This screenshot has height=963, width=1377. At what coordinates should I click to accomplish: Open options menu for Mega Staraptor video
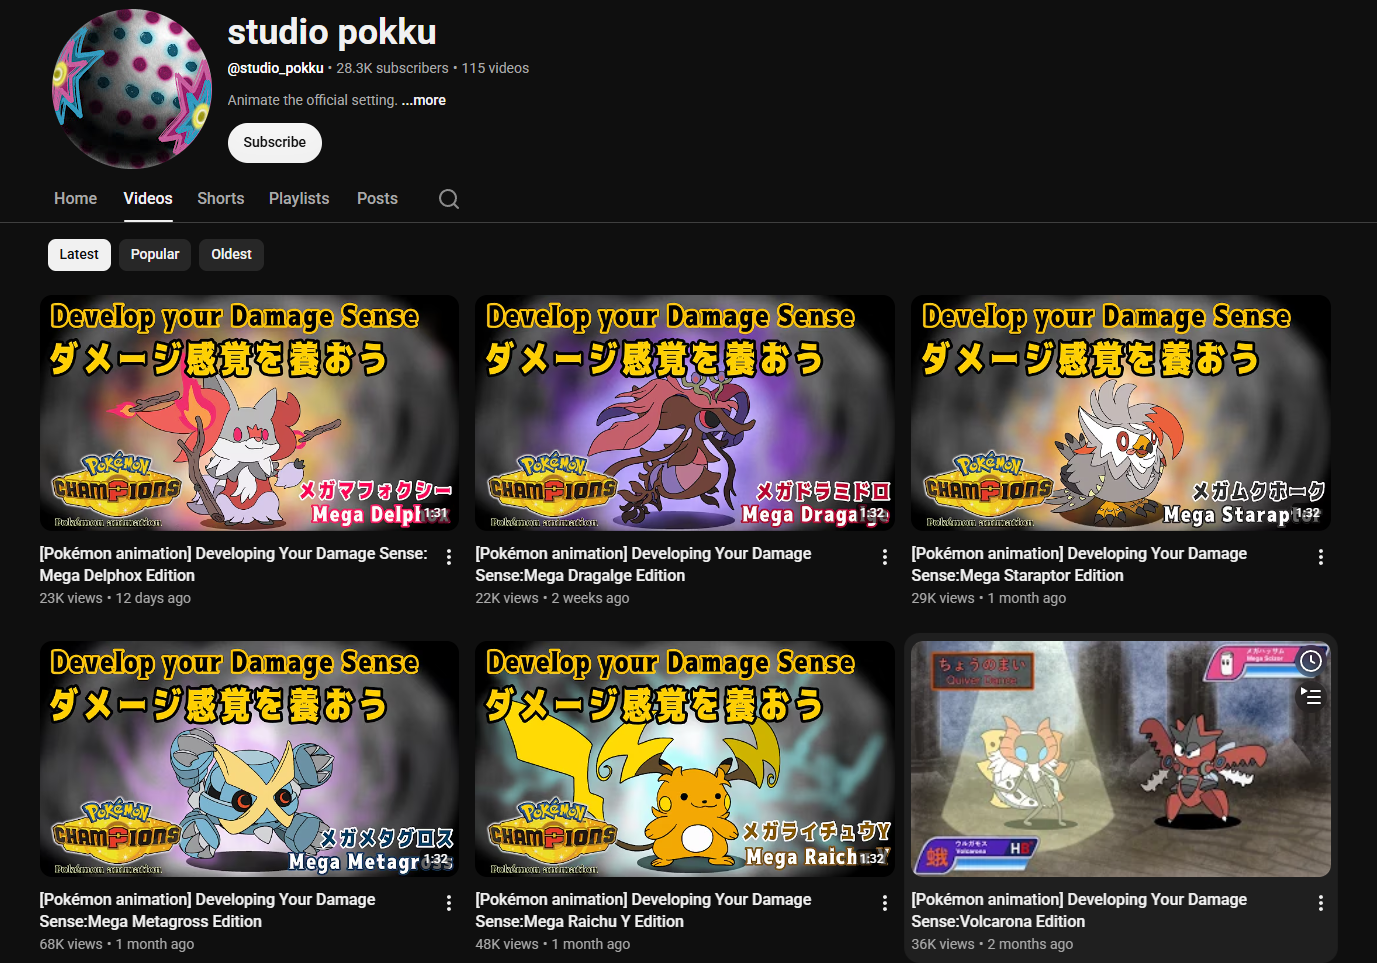[1321, 557]
